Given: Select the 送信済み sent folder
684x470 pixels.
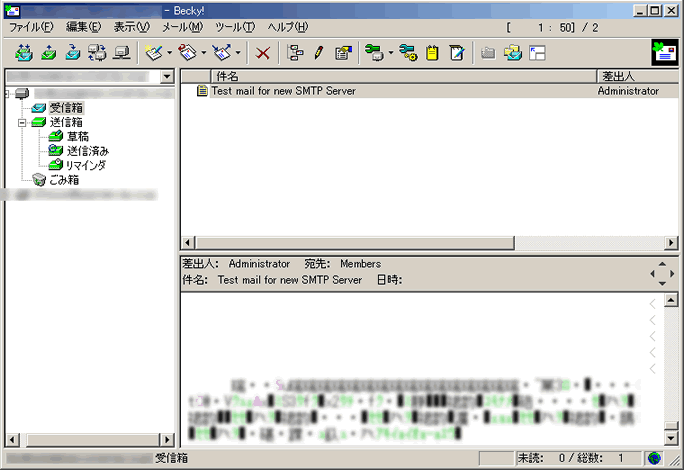Looking at the screenshot, I should [87, 151].
